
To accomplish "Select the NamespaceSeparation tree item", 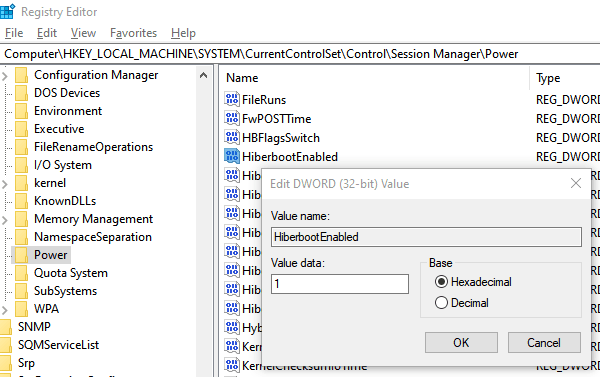I will (93, 237).
